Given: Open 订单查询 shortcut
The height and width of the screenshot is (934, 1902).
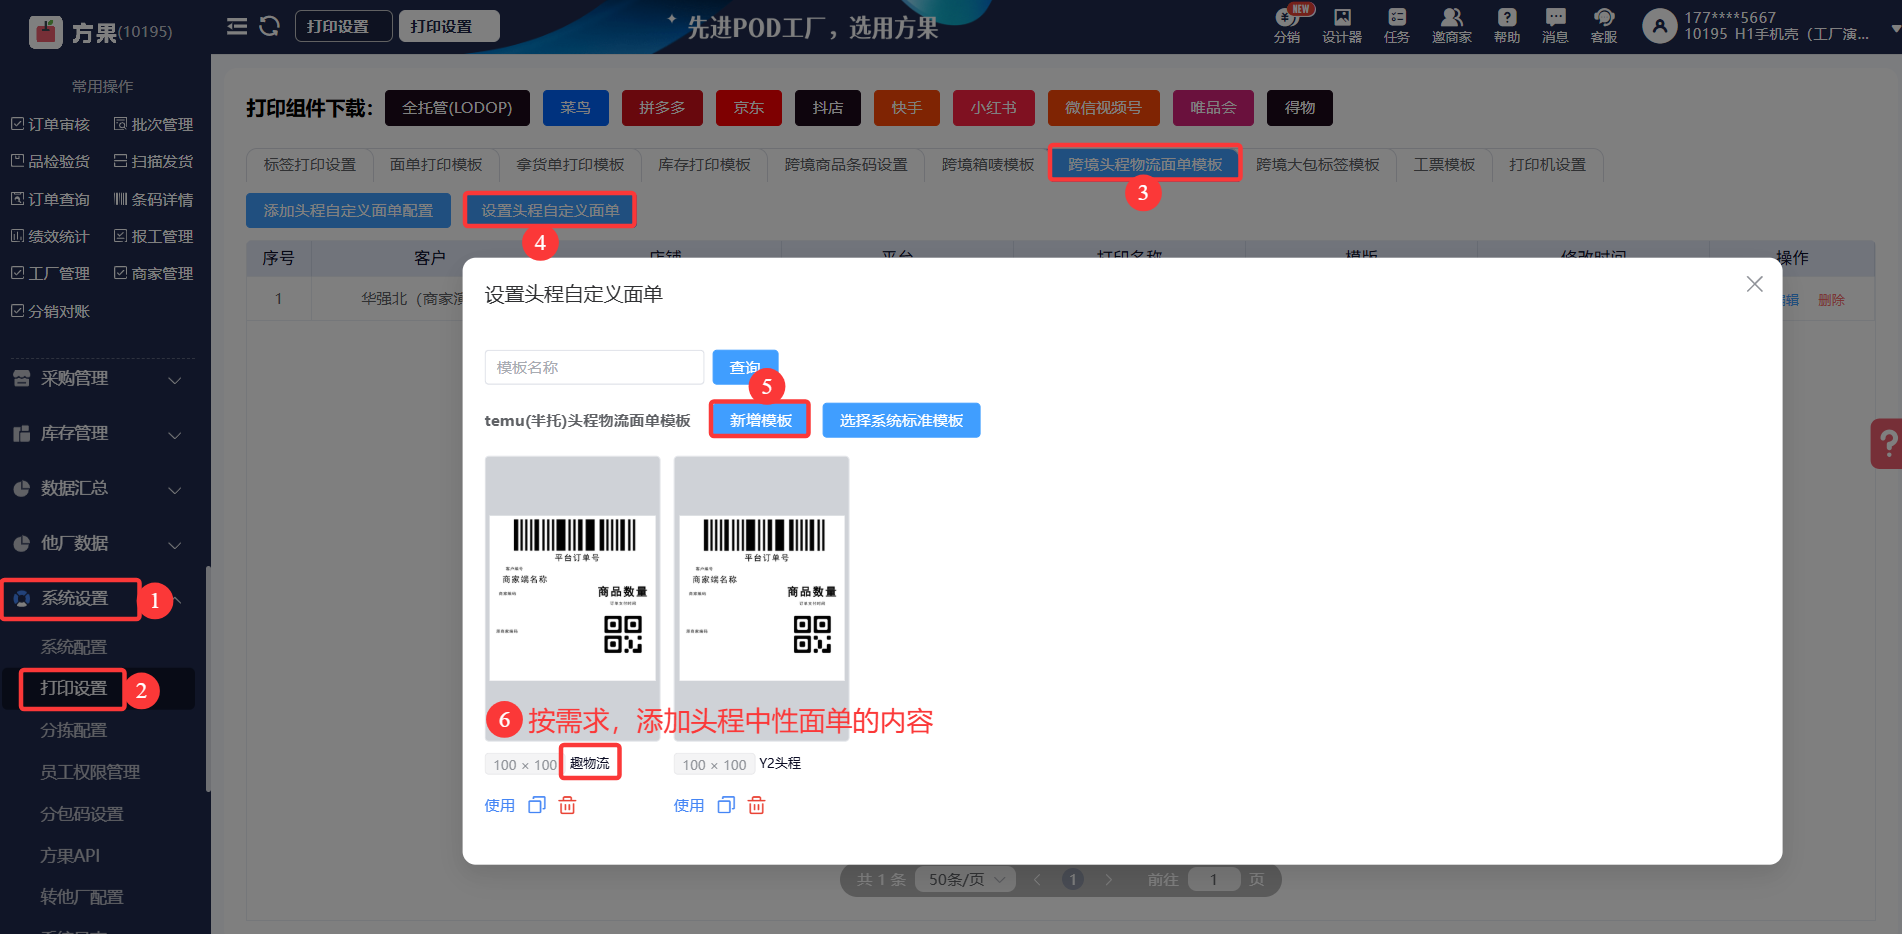Looking at the screenshot, I should coord(50,199).
